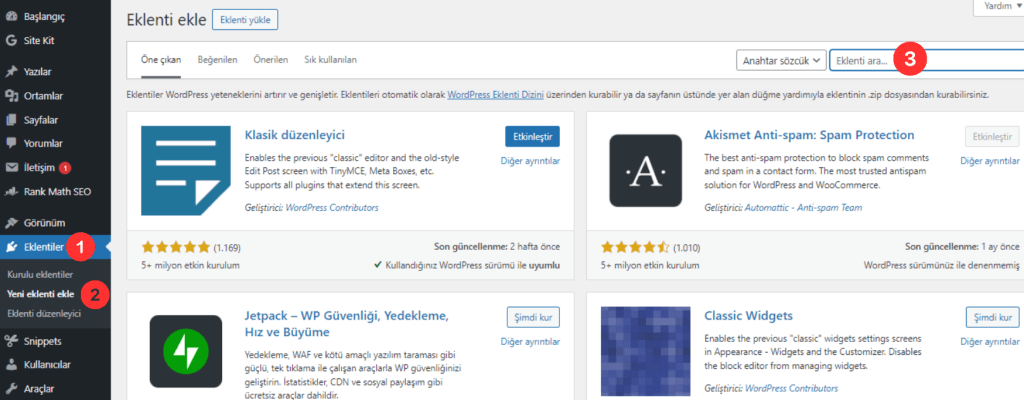Click the Sayfalar pages icon
The image size is (1024, 400).
10,120
